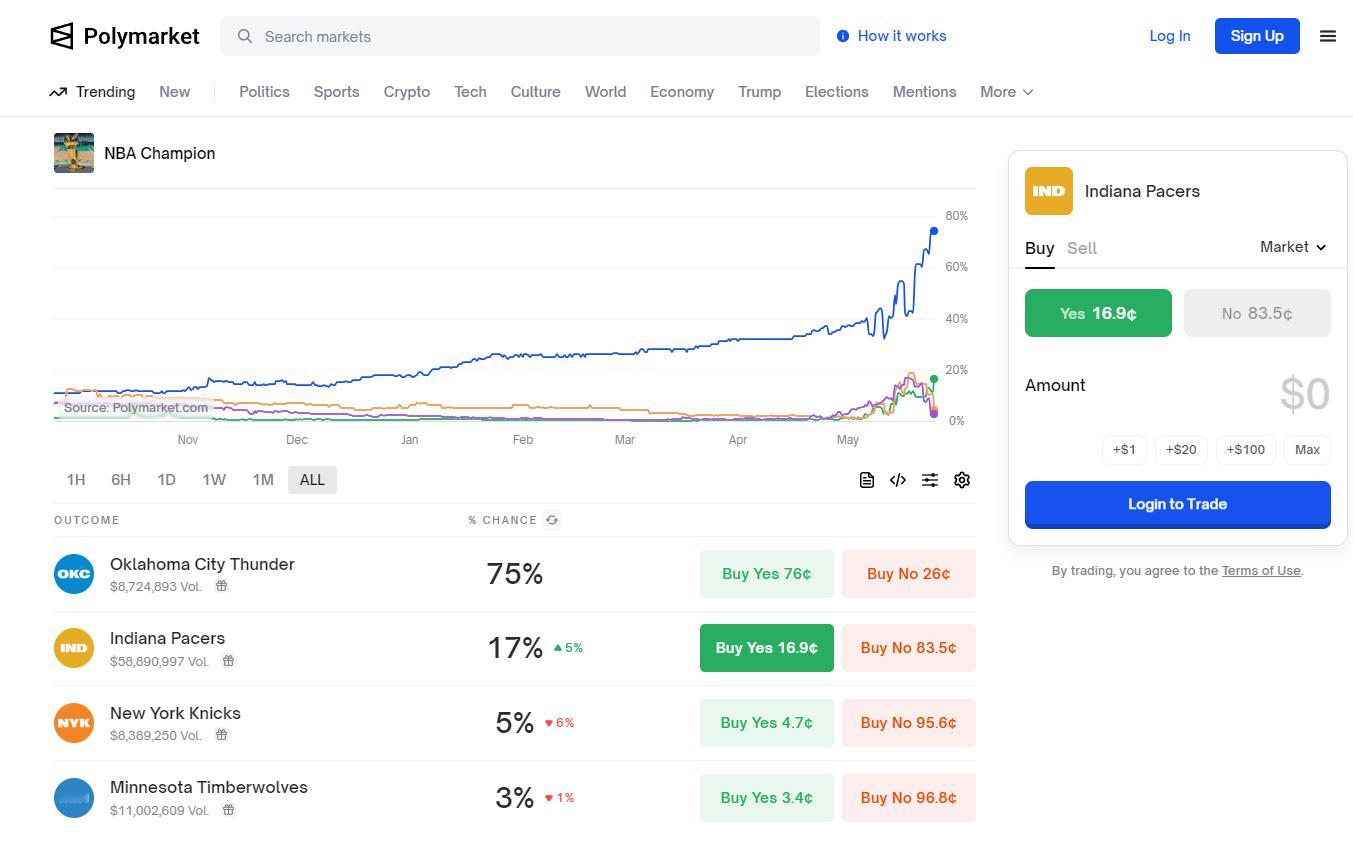Screen dimensions: 1353x844
Task: Click refresh icon beside % Chance
Action: (x=552, y=520)
